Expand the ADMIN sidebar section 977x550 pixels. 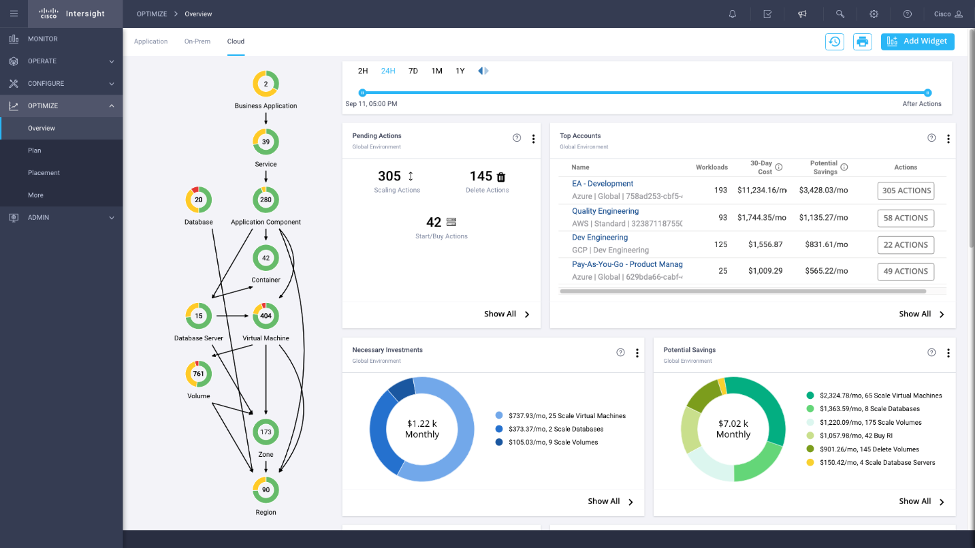(111, 217)
